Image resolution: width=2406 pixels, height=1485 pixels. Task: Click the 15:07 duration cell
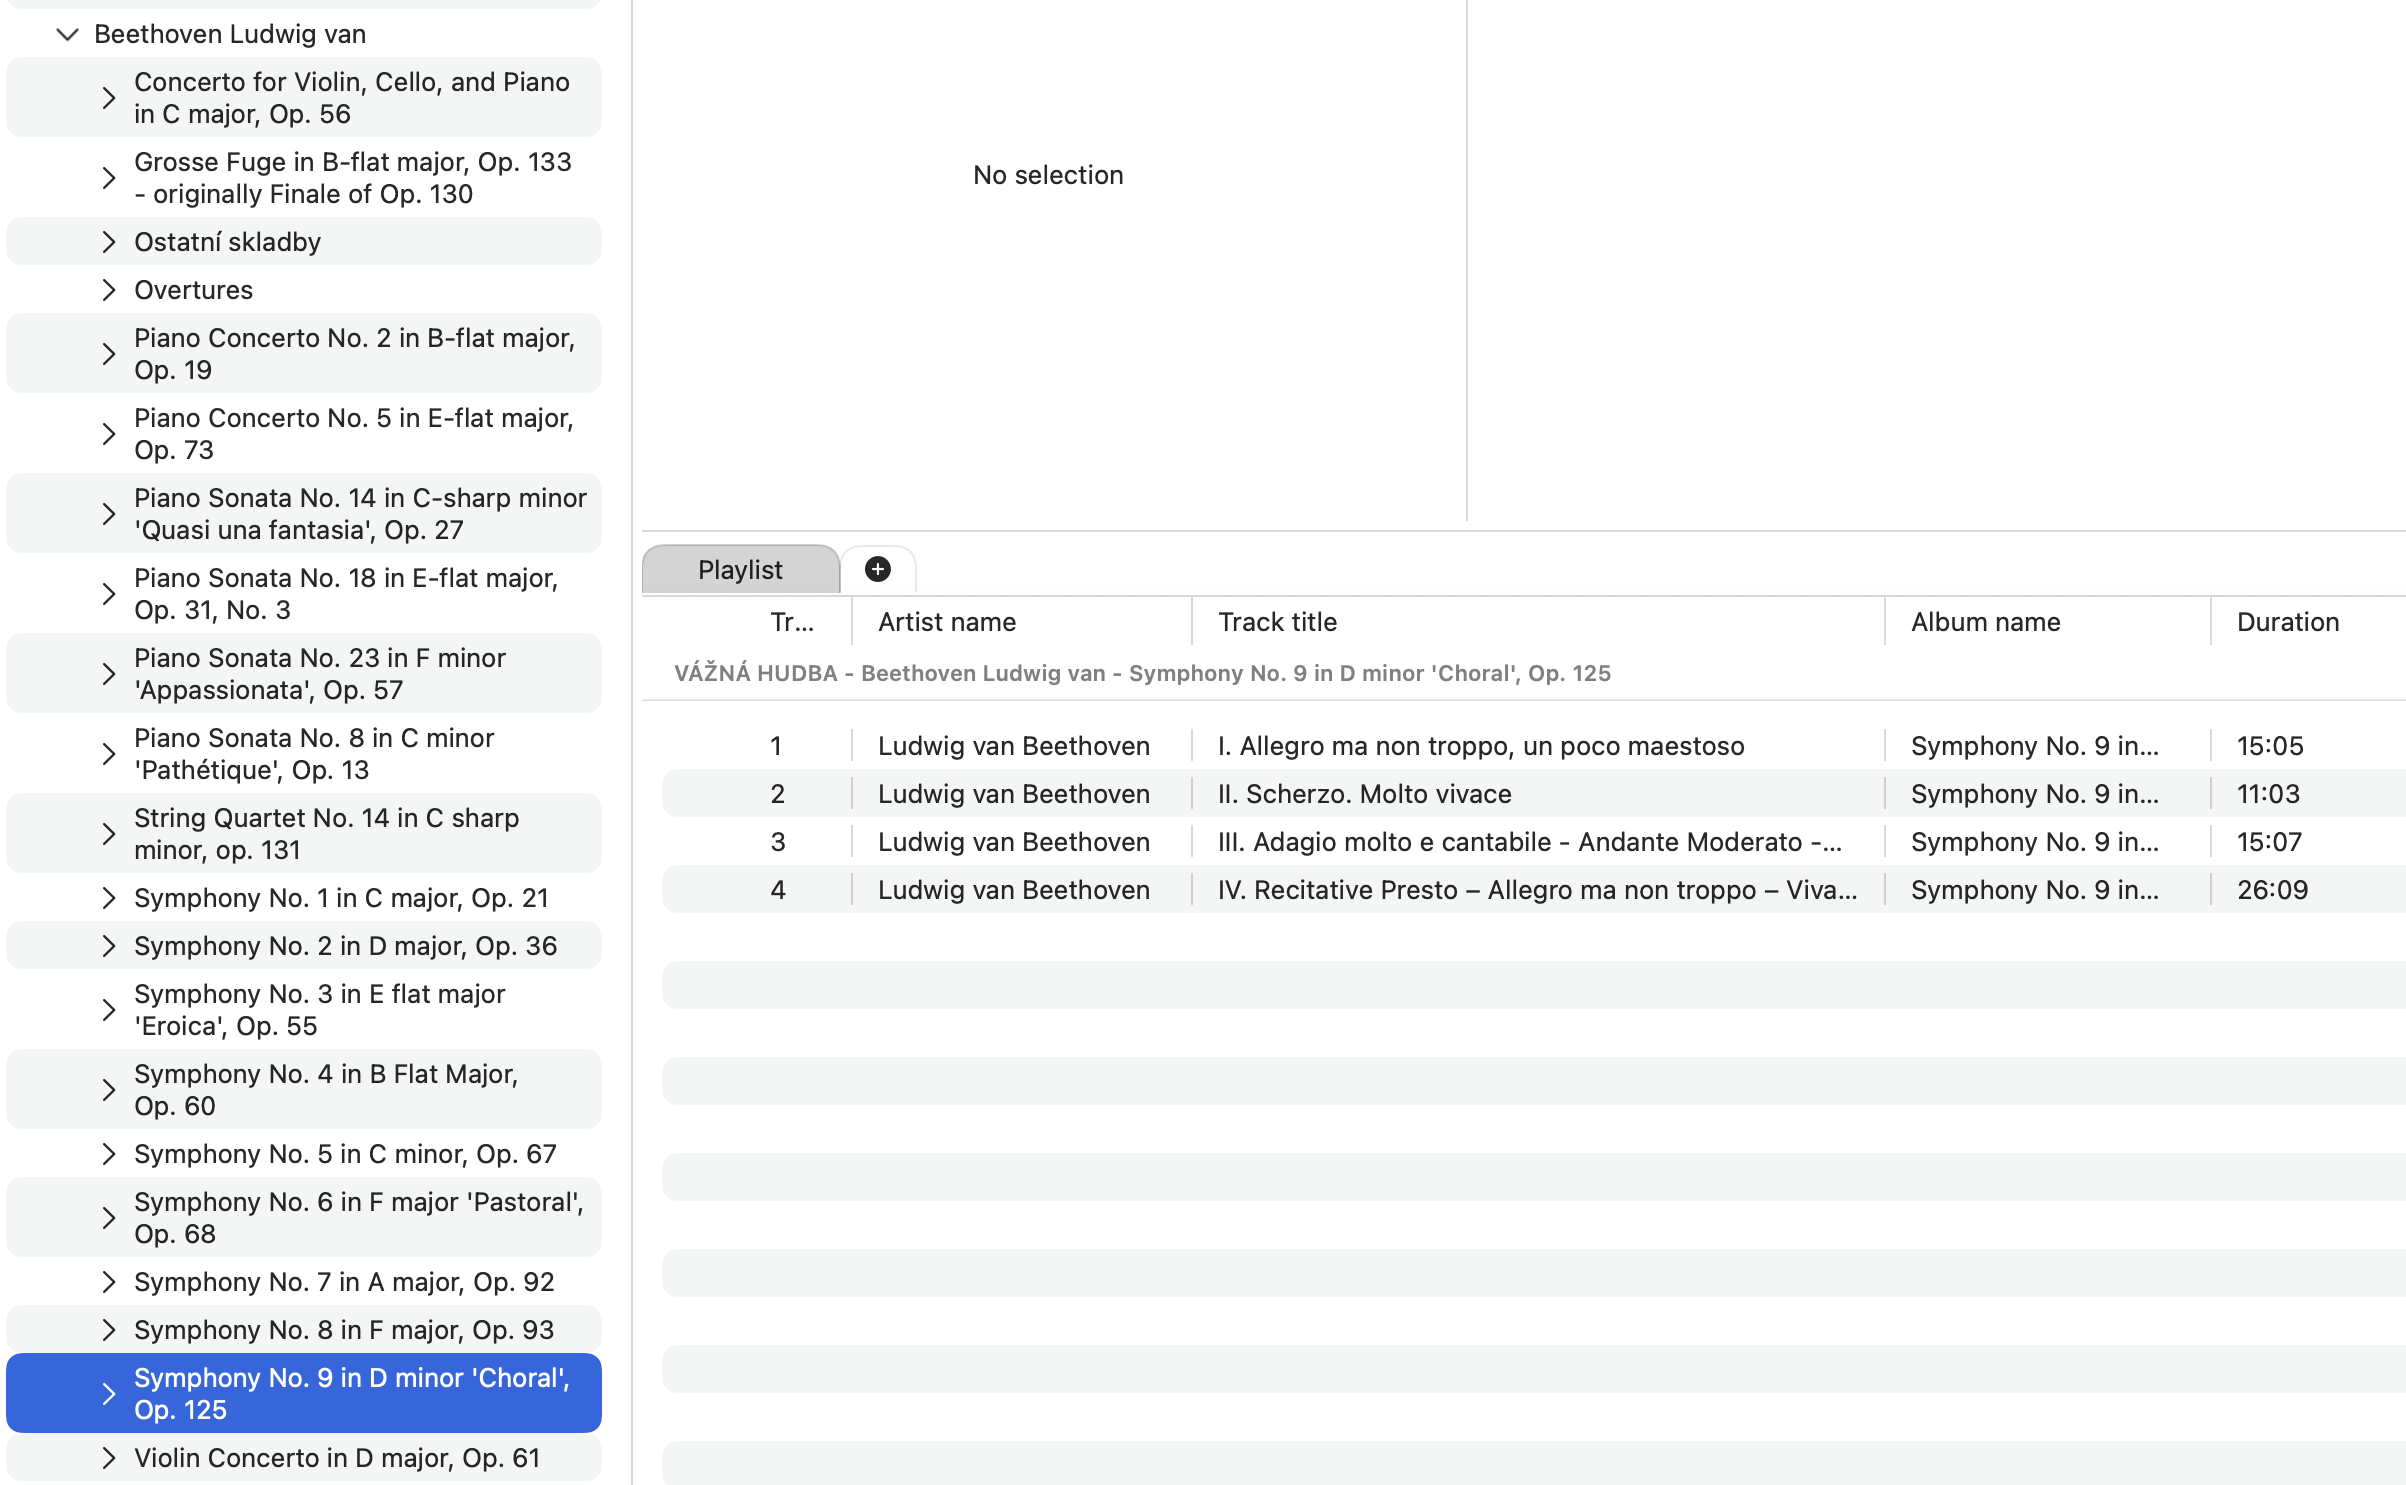click(2269, 842)
